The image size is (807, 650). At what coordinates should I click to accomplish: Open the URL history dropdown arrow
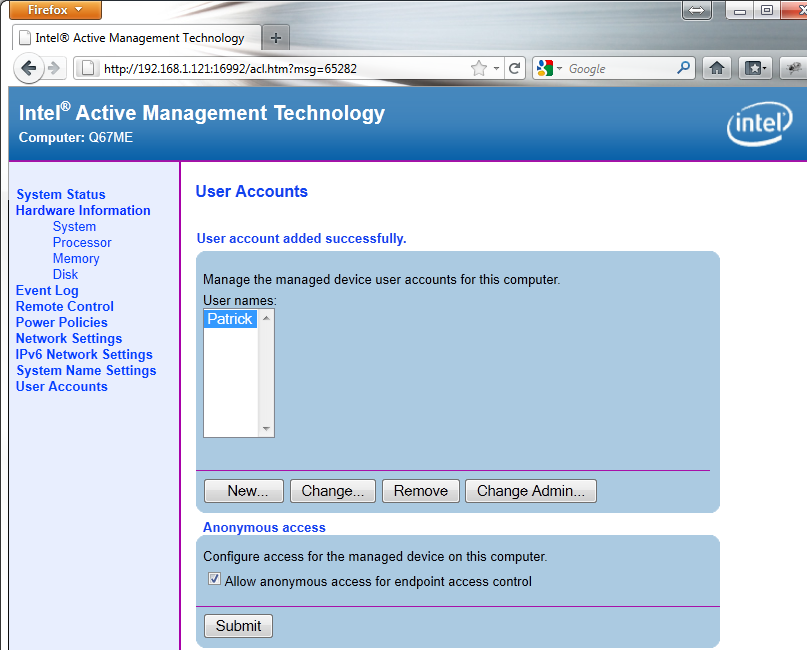496,68
